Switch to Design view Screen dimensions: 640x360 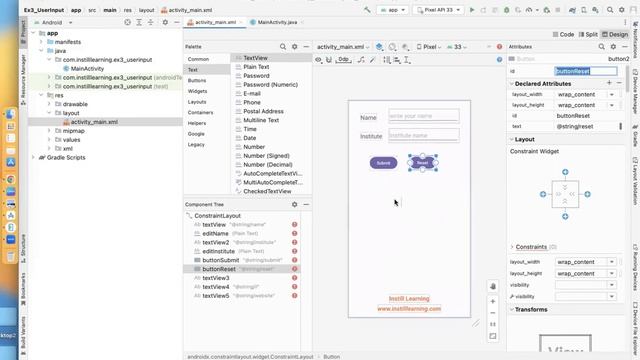[x=615, y=35]
